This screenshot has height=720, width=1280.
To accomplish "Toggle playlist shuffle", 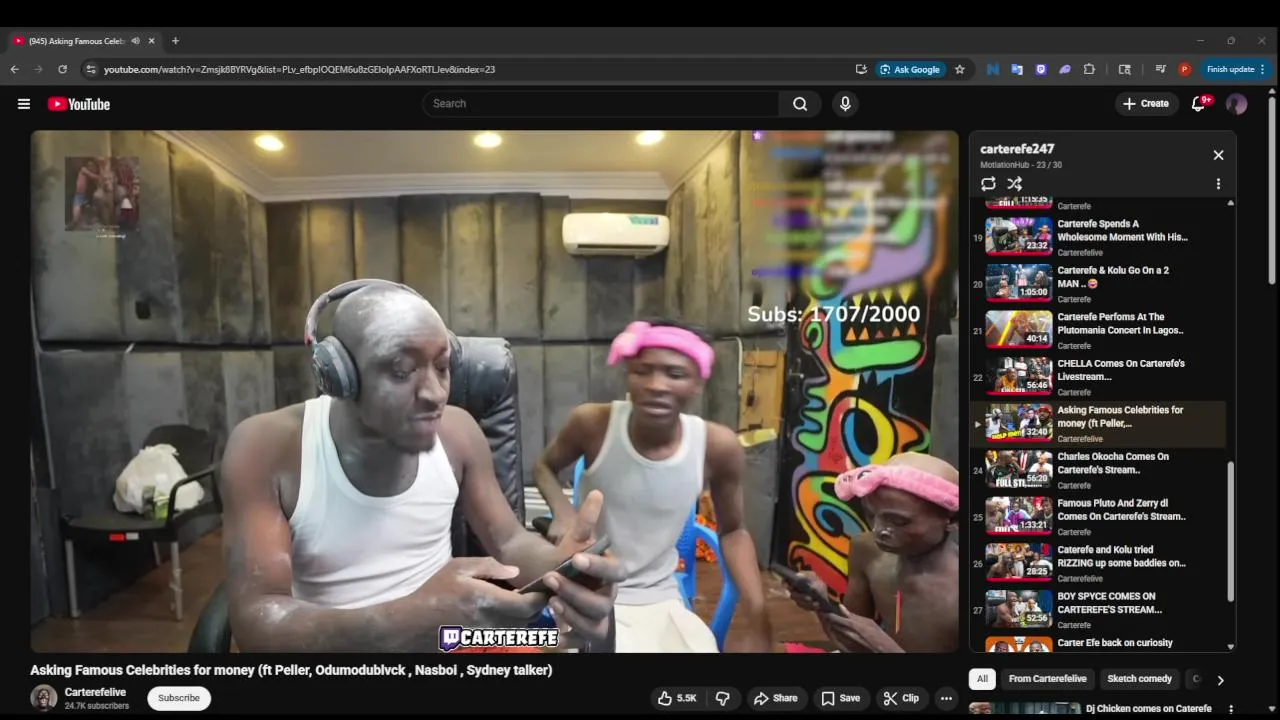I will [1014, 184].
